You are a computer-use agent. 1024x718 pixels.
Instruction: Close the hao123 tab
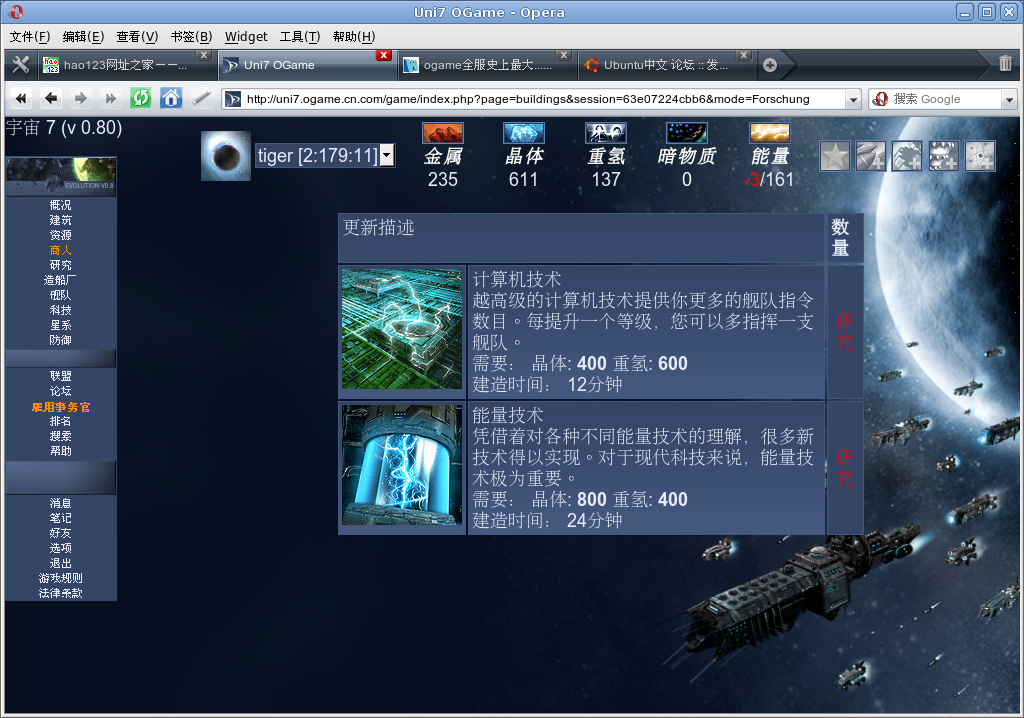point(204,56)
